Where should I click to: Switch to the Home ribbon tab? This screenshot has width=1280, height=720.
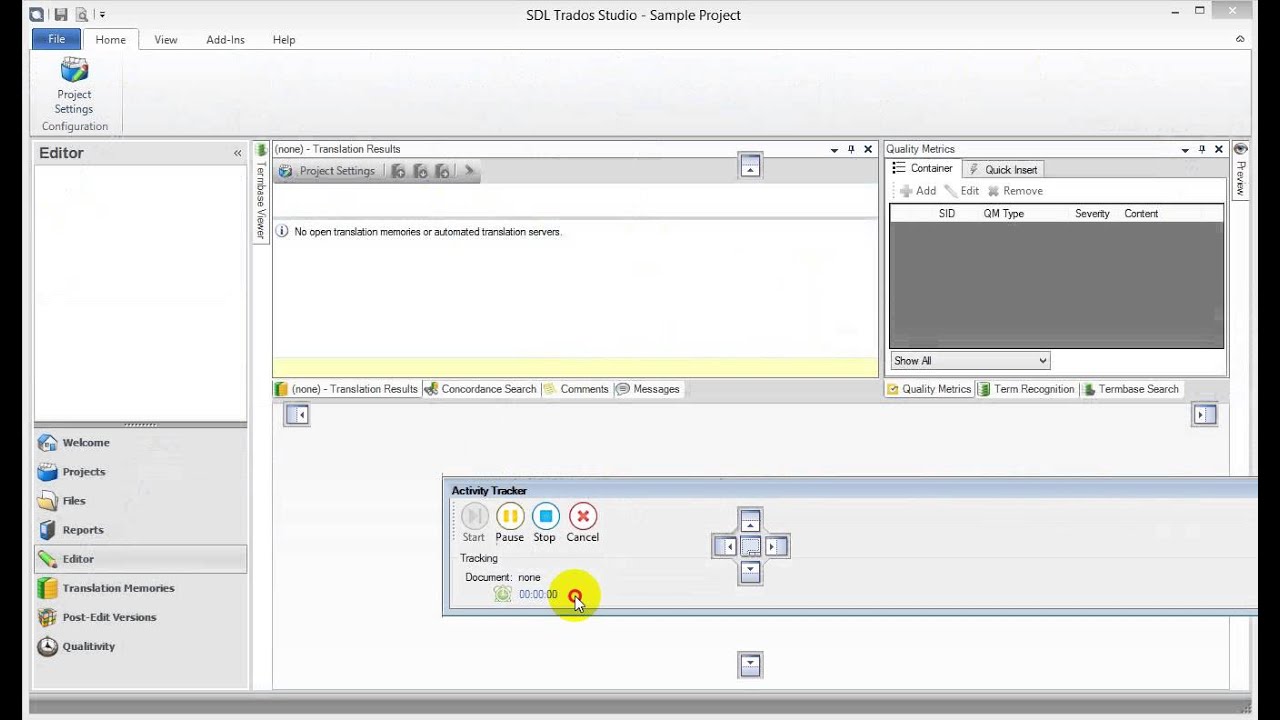click(110, 40)
